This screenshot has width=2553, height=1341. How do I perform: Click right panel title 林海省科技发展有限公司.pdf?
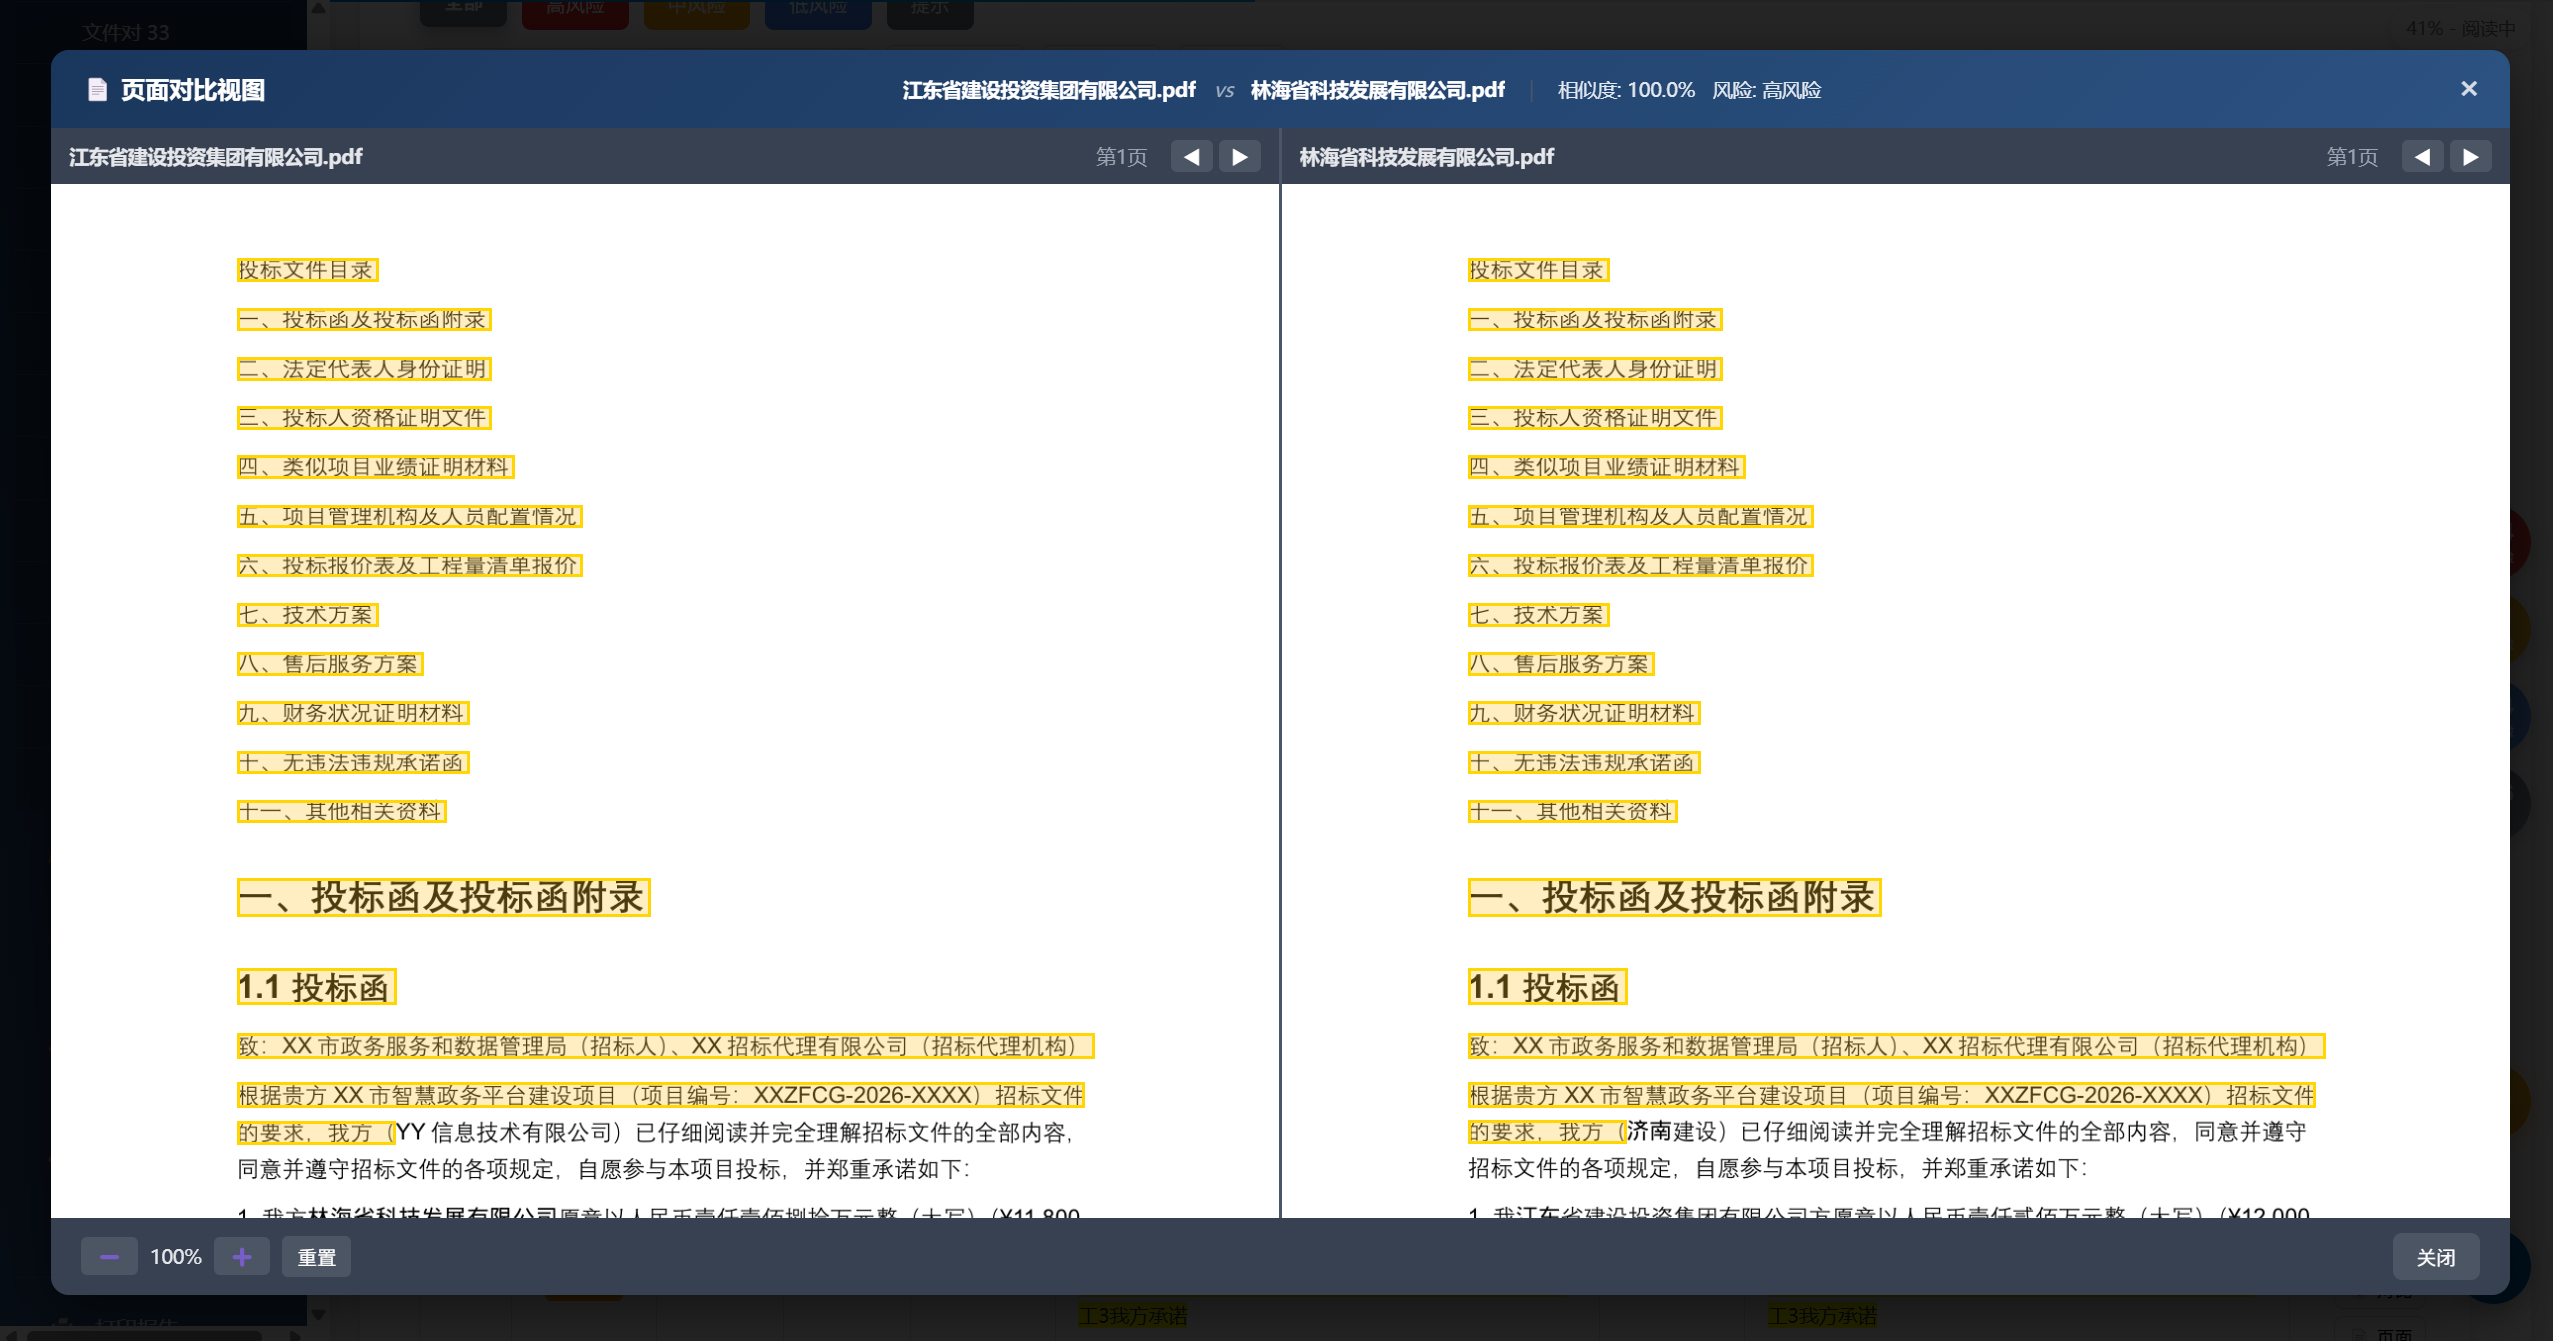[1426, 156]
